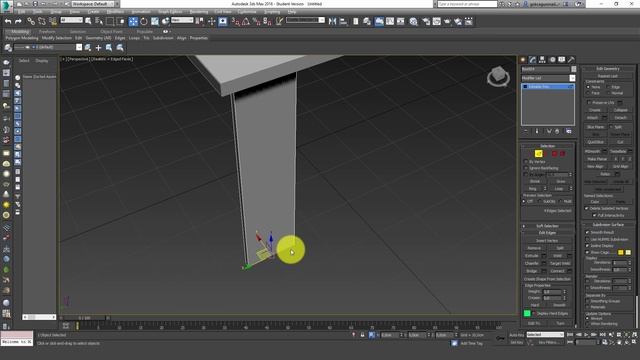640x360 pixels.
Task: Toggle the Angle Snap icon
Action: (x=246, y=21)
